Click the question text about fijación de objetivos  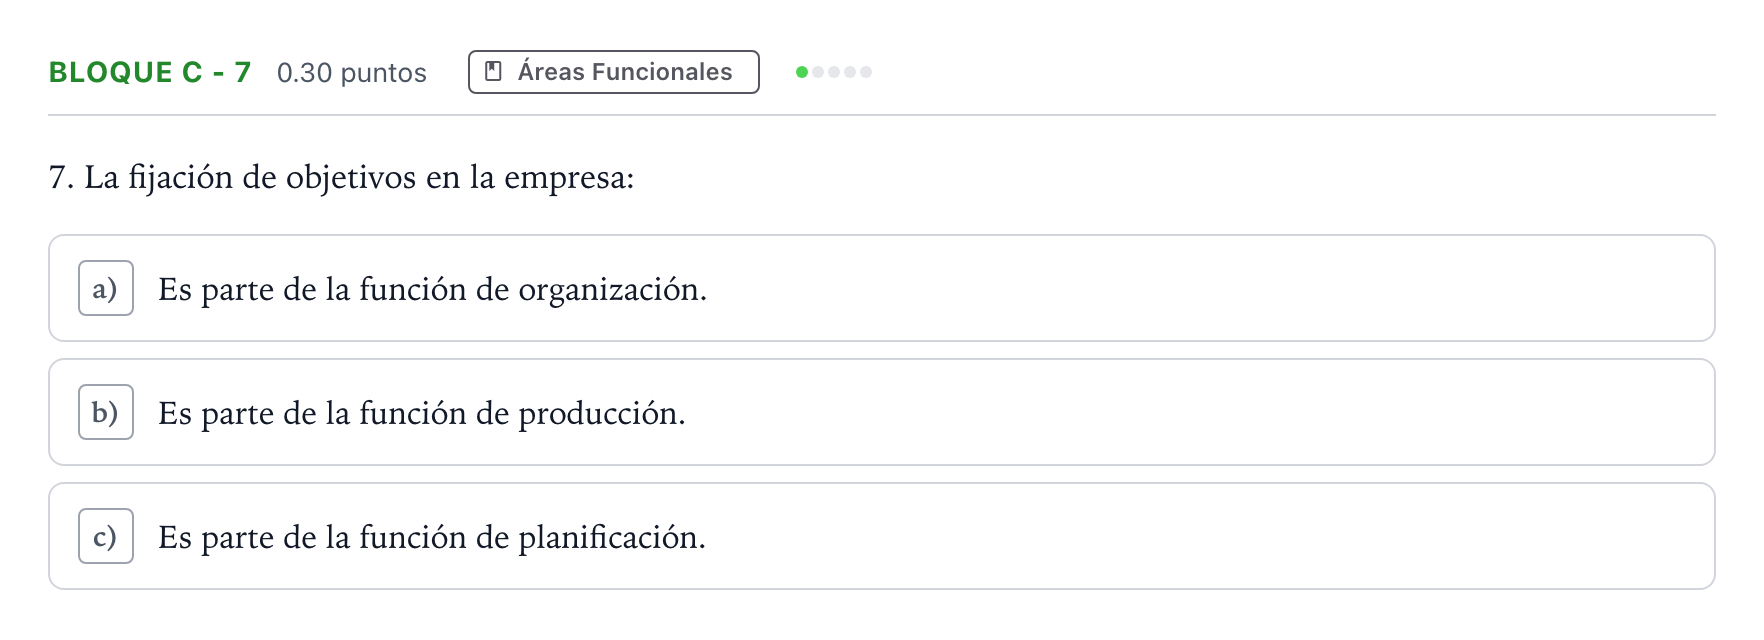pos(342,178)
